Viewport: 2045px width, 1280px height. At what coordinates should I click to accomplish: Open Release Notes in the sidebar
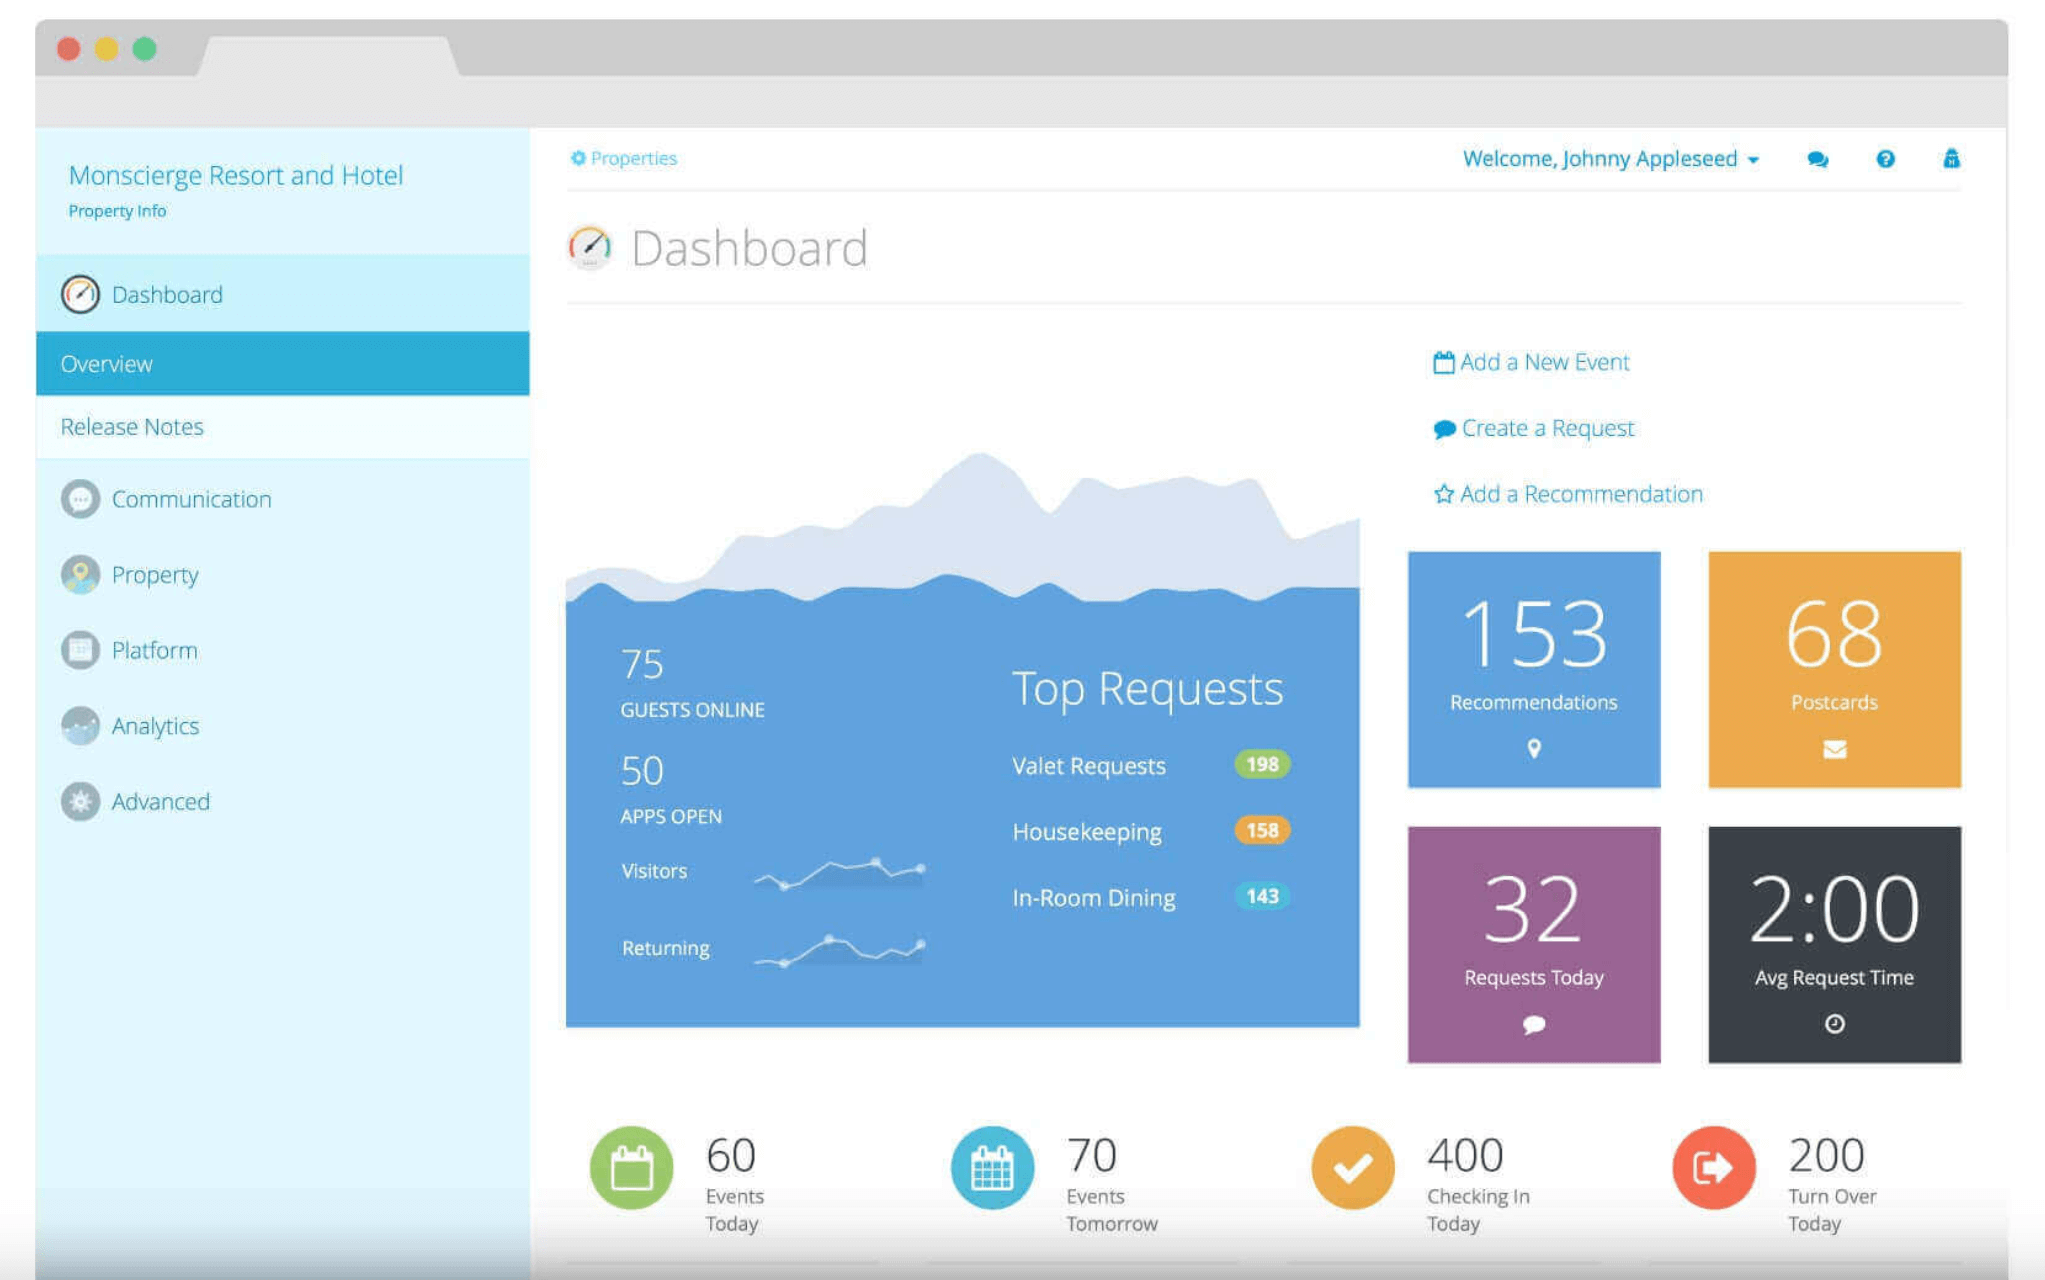click(x=132, y=427)
